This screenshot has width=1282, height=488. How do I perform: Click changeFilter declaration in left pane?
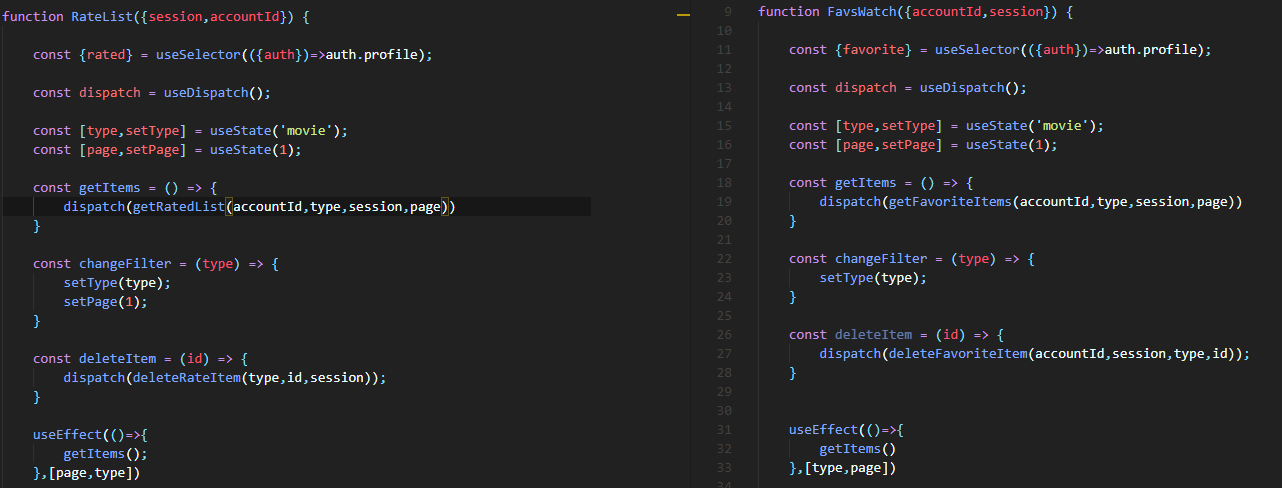[x=125, y=264]
